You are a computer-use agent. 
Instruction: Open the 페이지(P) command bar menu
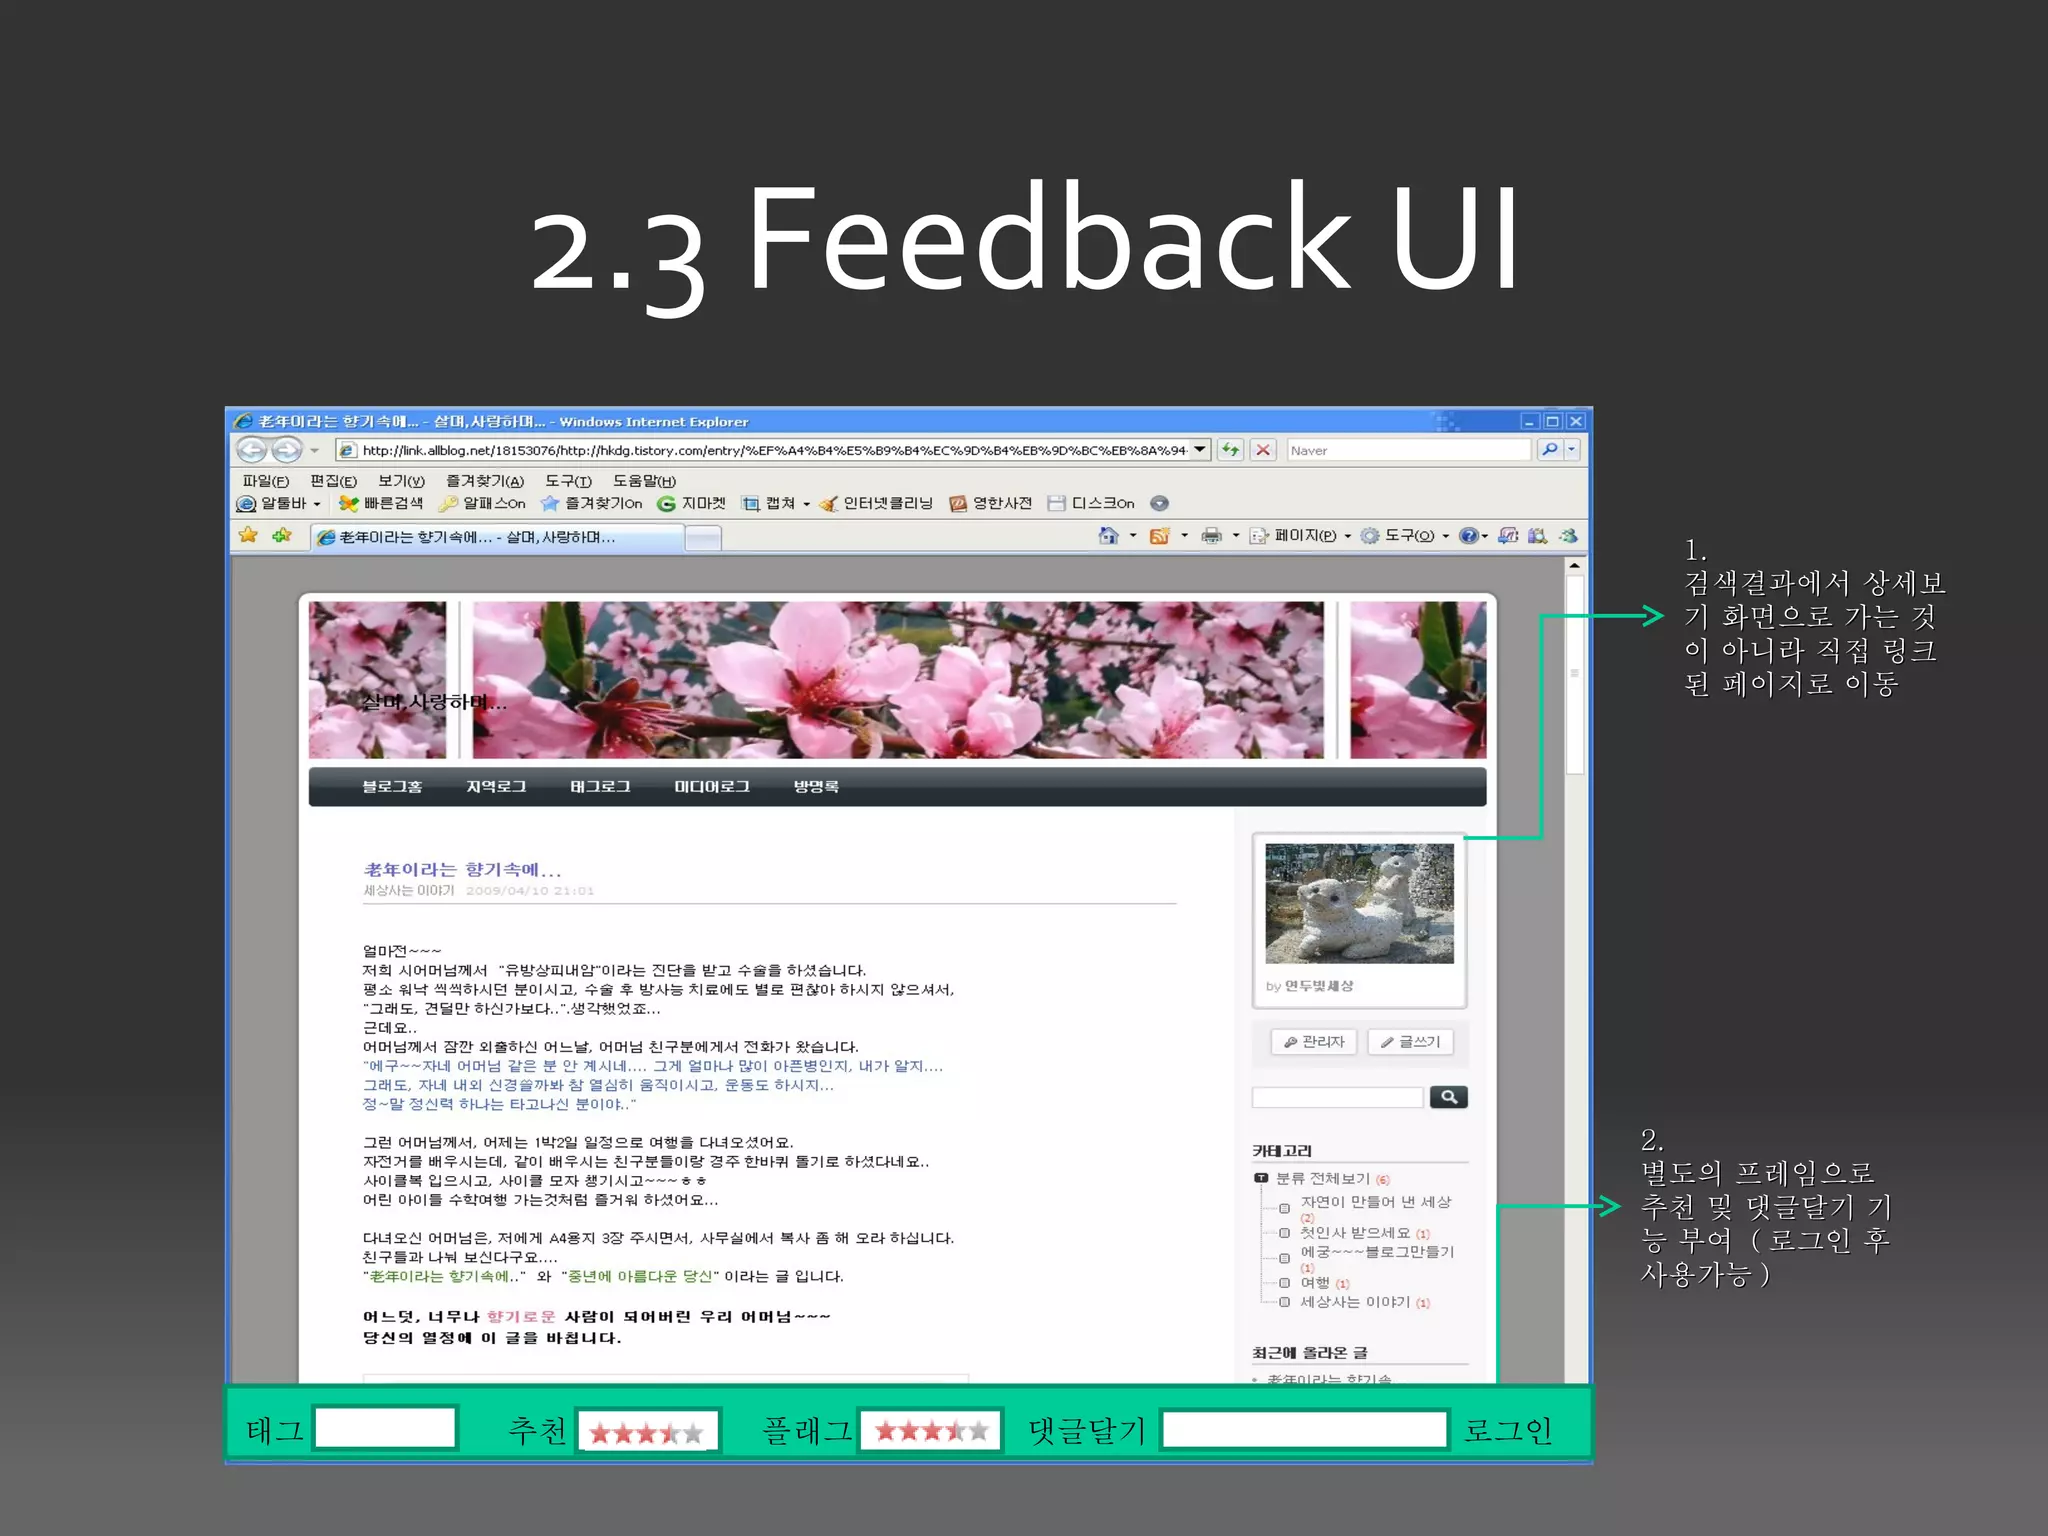(1301, 536)
